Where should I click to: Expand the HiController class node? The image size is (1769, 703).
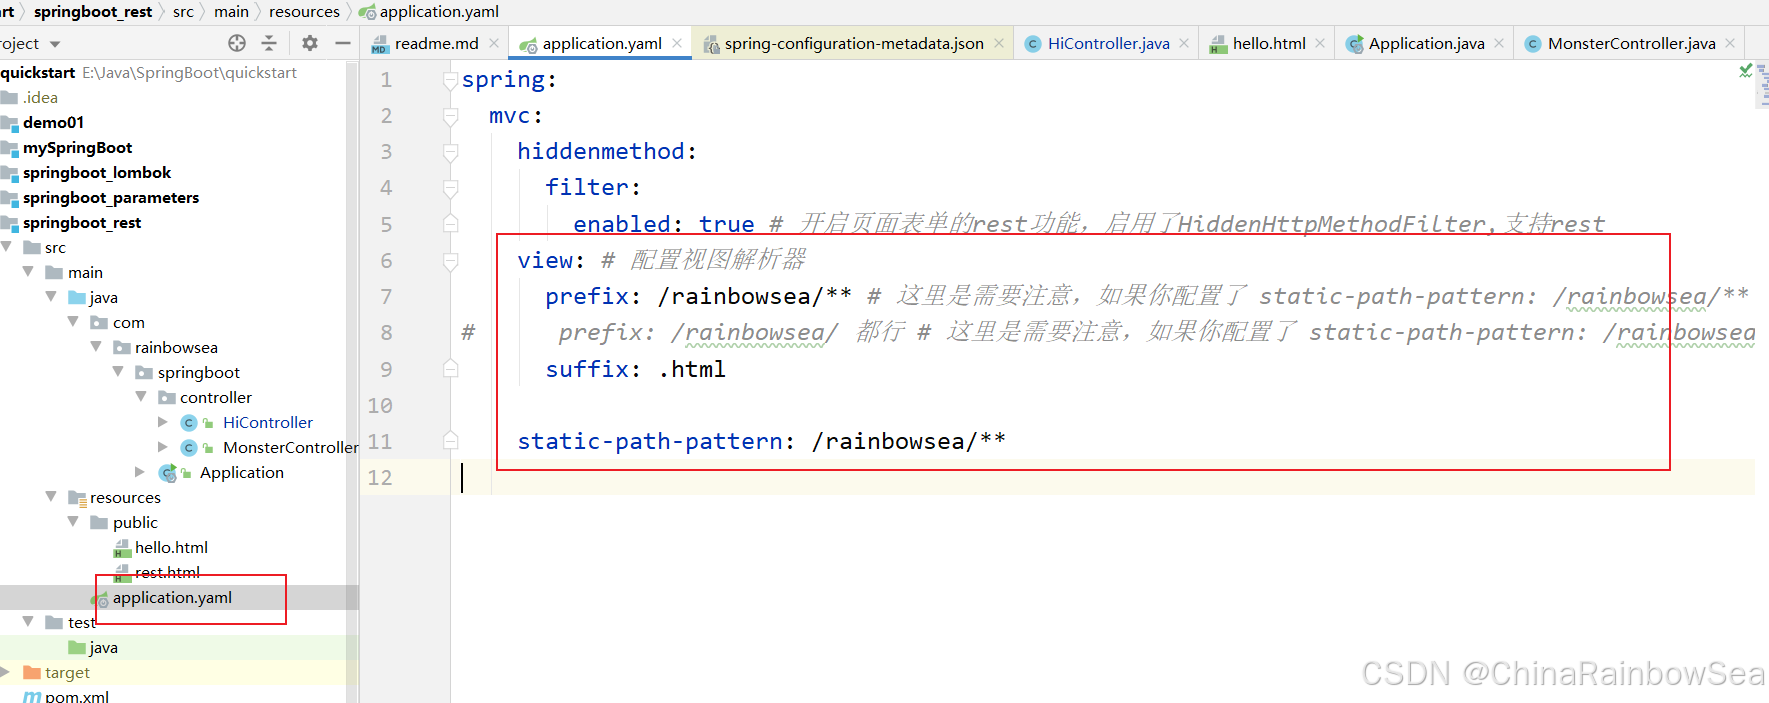point(163,422)
